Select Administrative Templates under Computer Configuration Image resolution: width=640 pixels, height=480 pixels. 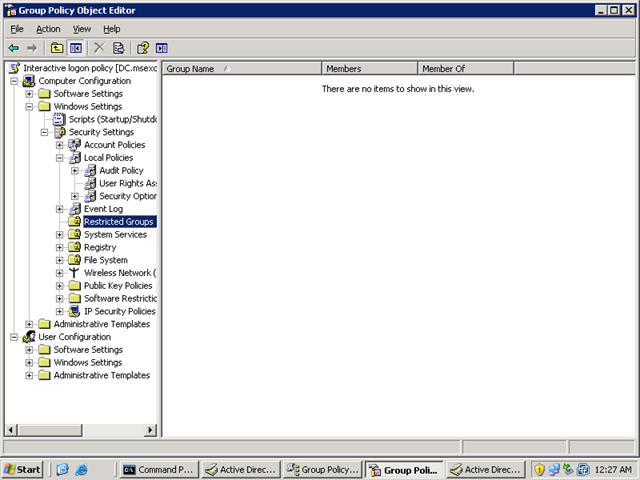click(x=102, y=324)
